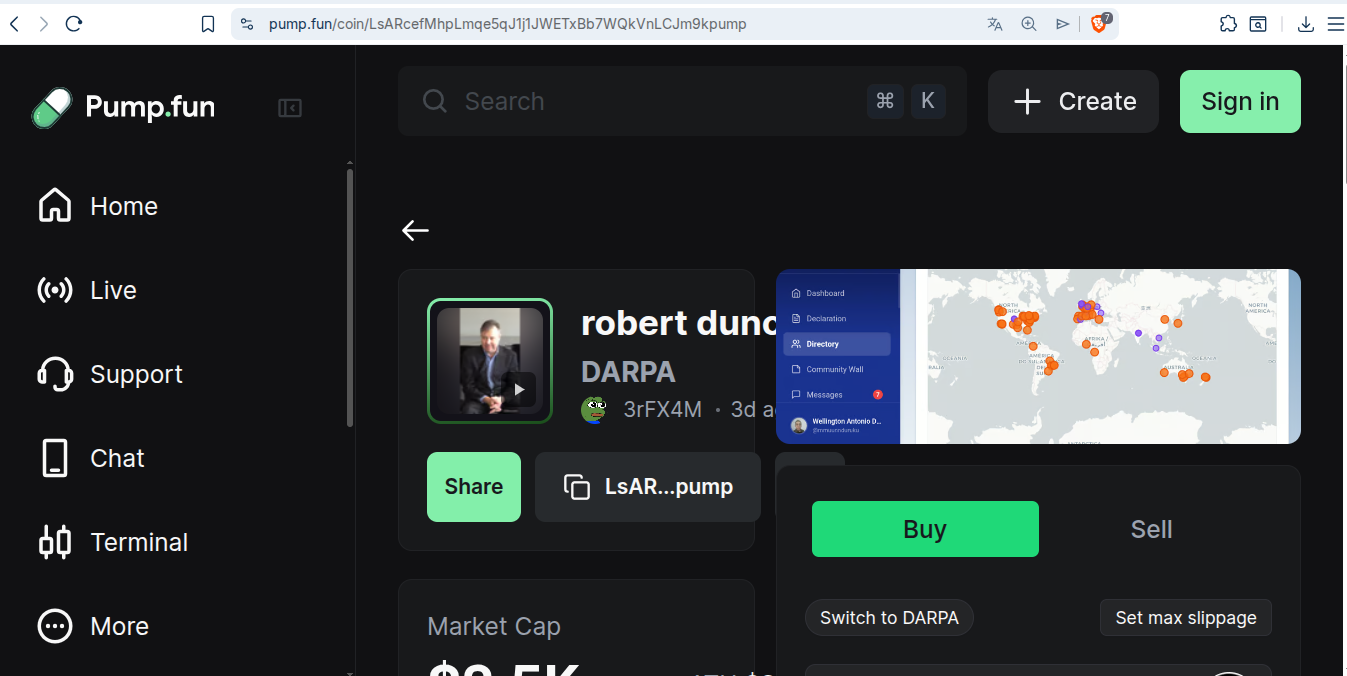Reload the page
This screenshot has width=1347, height=676.
73,24
